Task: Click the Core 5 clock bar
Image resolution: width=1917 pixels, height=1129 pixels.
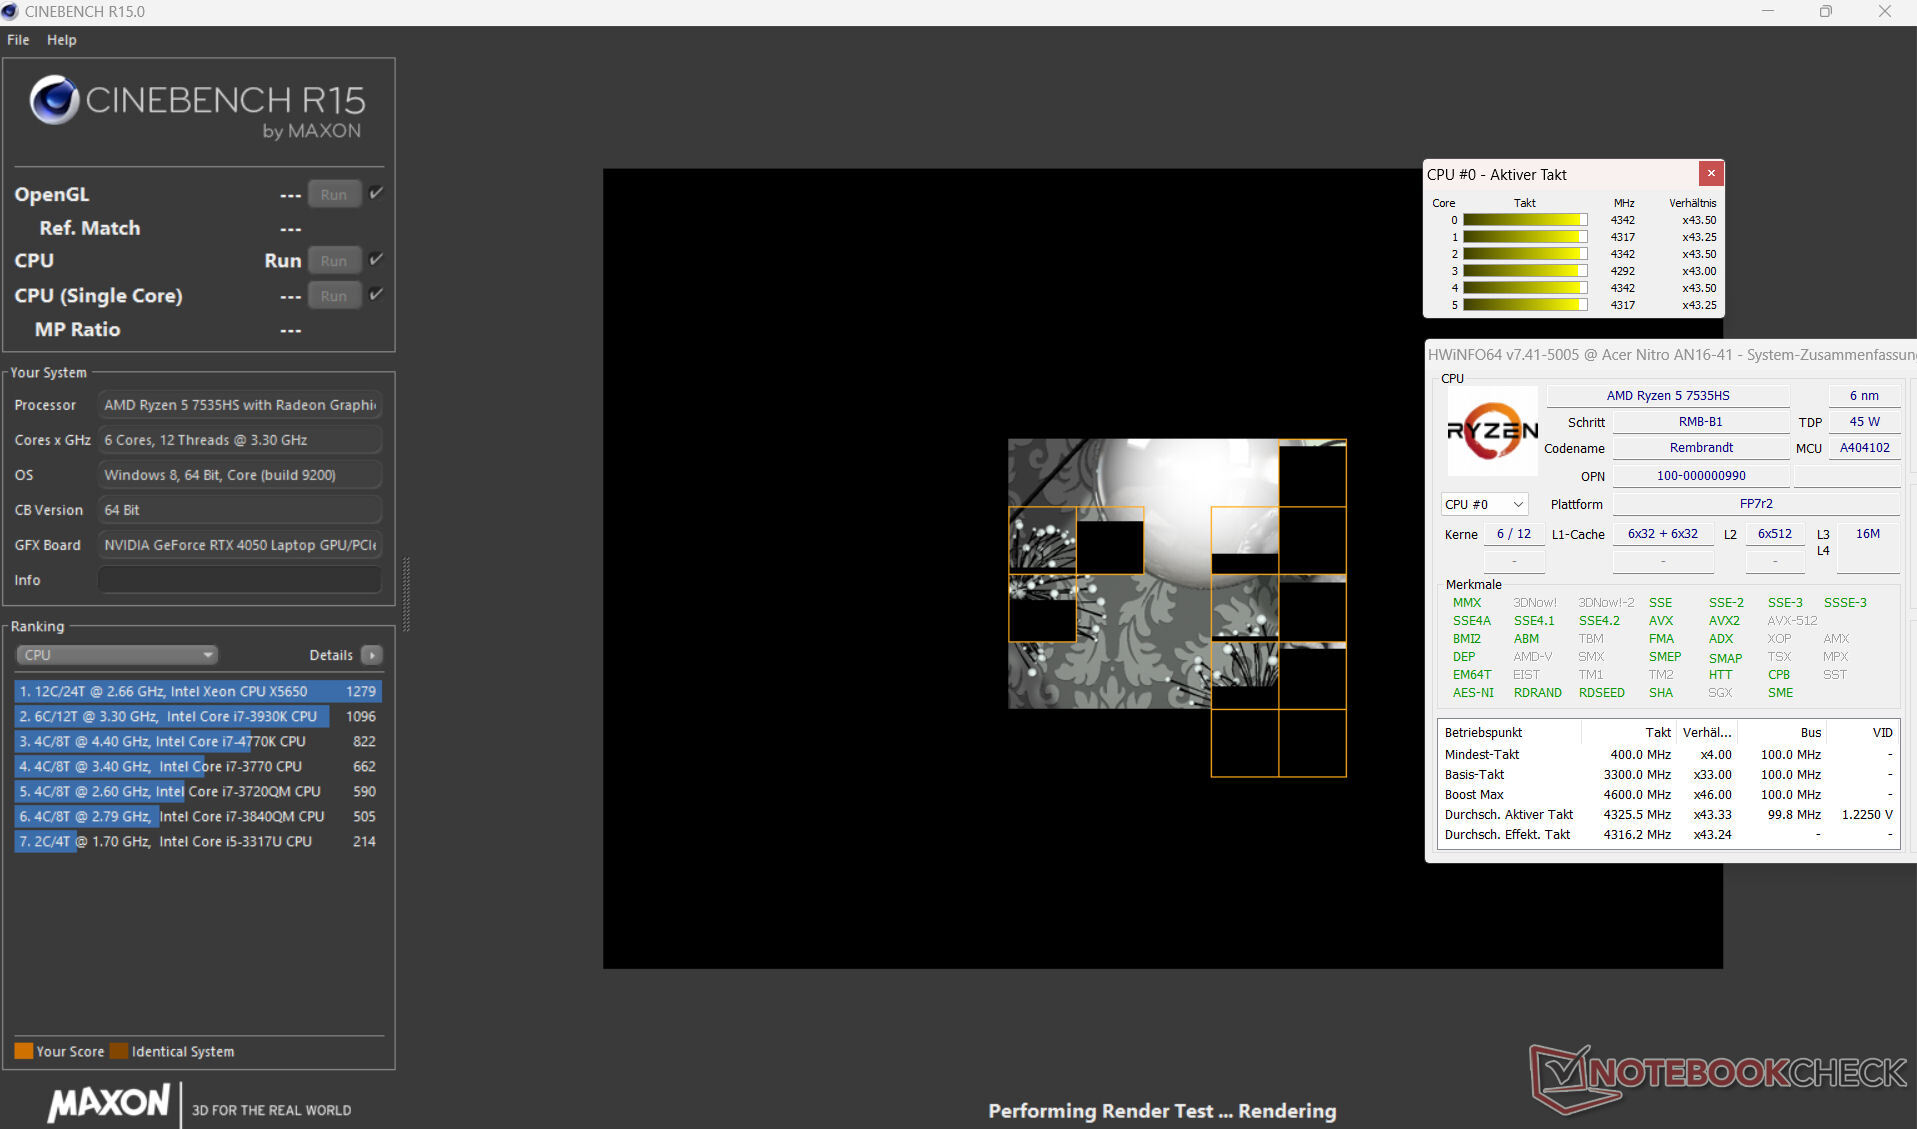Action: coord(1525,305)
